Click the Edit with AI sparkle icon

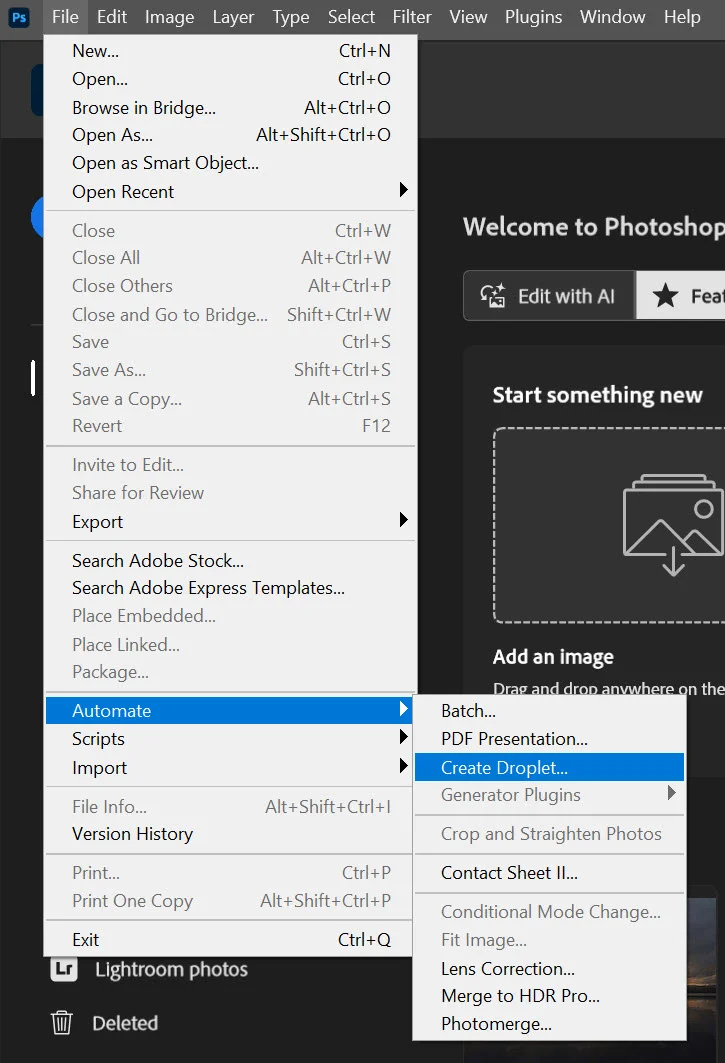(x=493, y=296)
